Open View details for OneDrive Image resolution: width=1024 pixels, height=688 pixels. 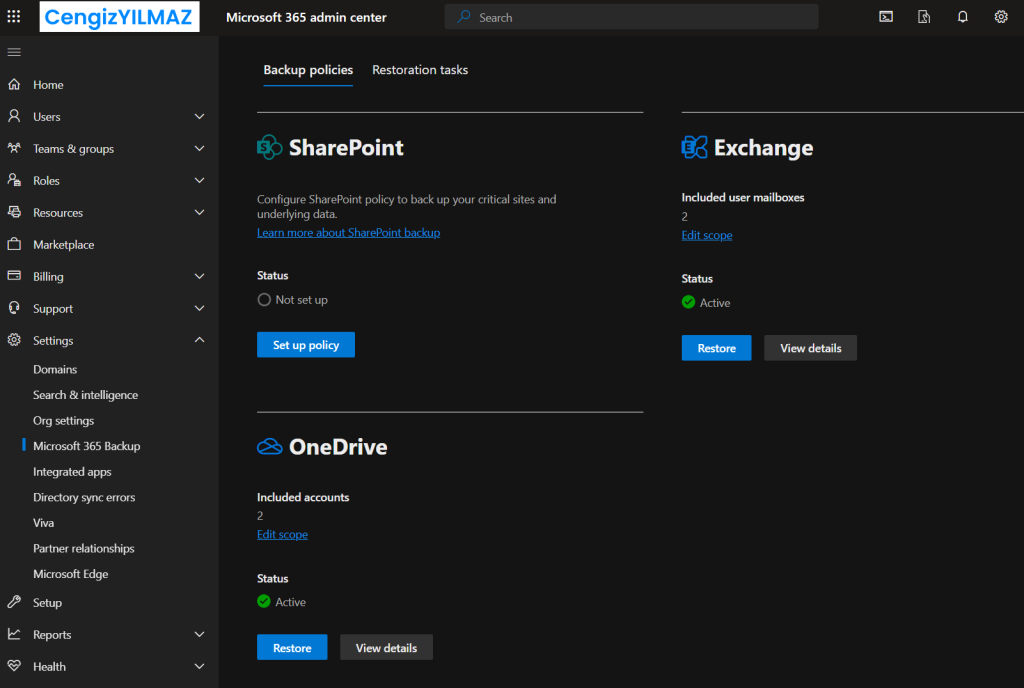386,648
